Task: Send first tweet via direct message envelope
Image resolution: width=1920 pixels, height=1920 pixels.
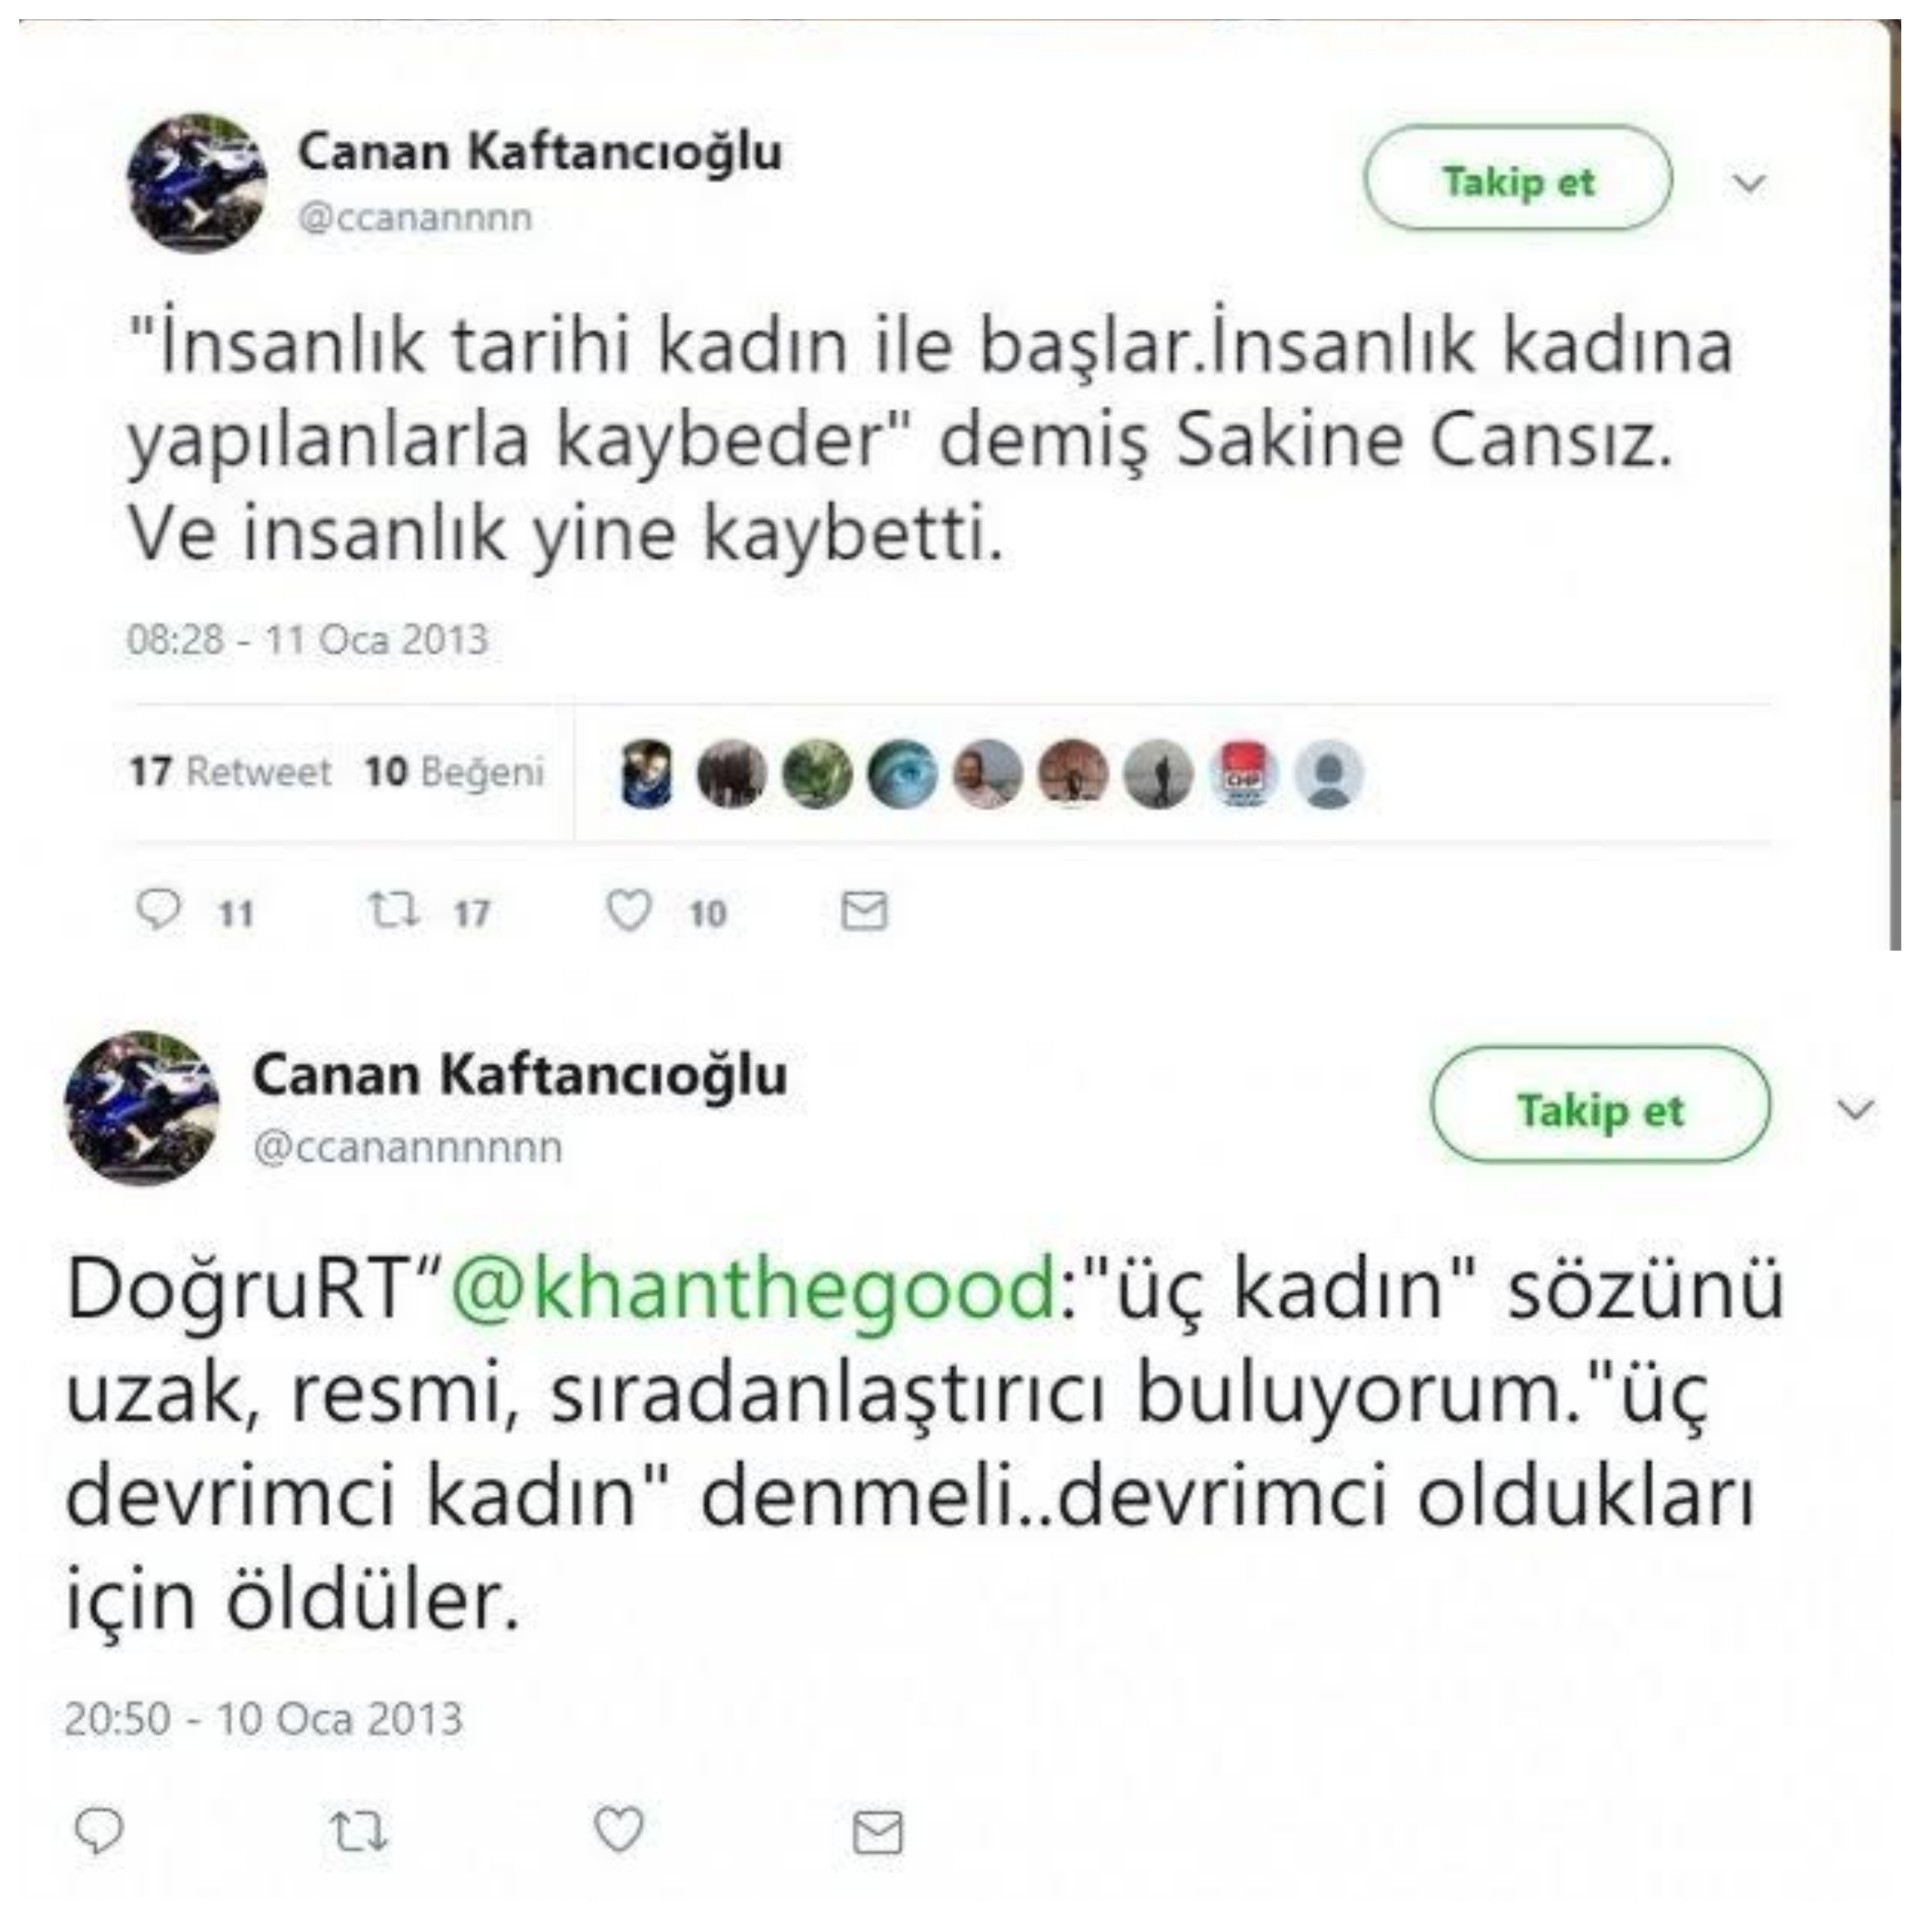Action: coord(864,910)
